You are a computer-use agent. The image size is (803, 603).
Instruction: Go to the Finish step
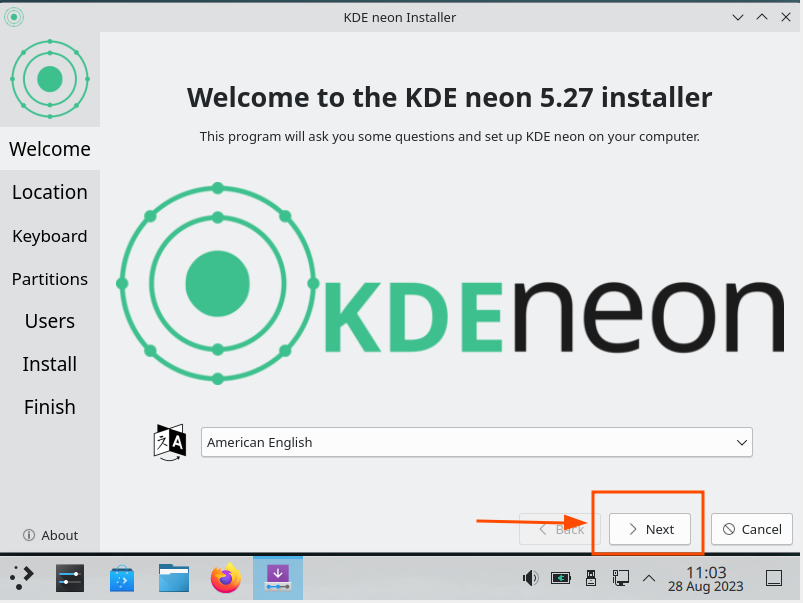50,407
